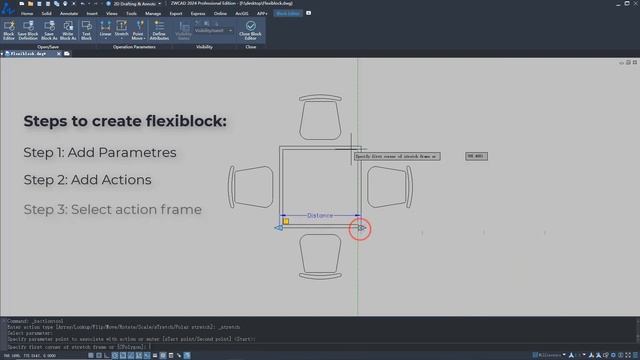The width and height of the screenshot is (640, 360).
Task: Click the coordinate input box near cursor
Action: (x=476, y=156)
